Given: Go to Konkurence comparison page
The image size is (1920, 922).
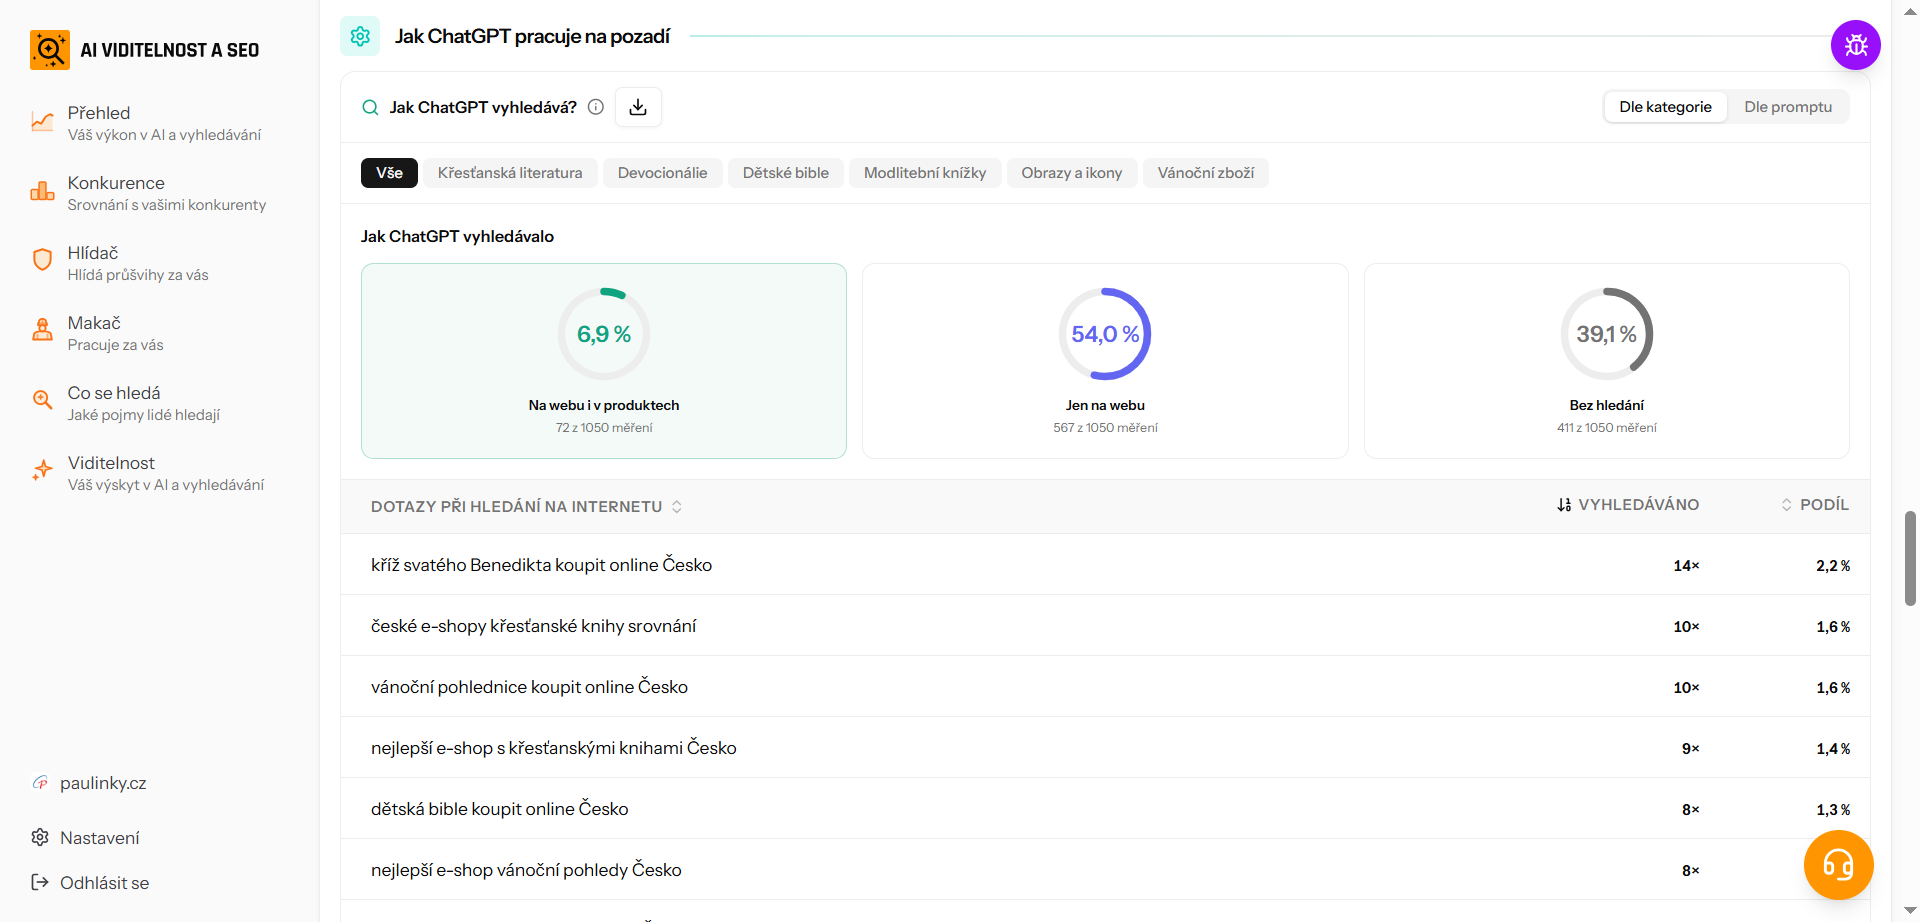Looking at the screenshot, I should [160, 193].
